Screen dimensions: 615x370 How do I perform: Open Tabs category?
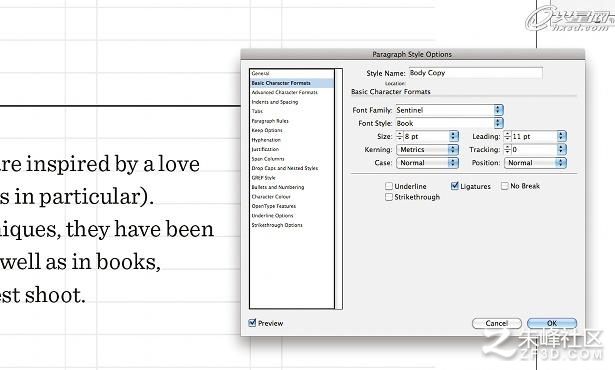pos(257,111)
